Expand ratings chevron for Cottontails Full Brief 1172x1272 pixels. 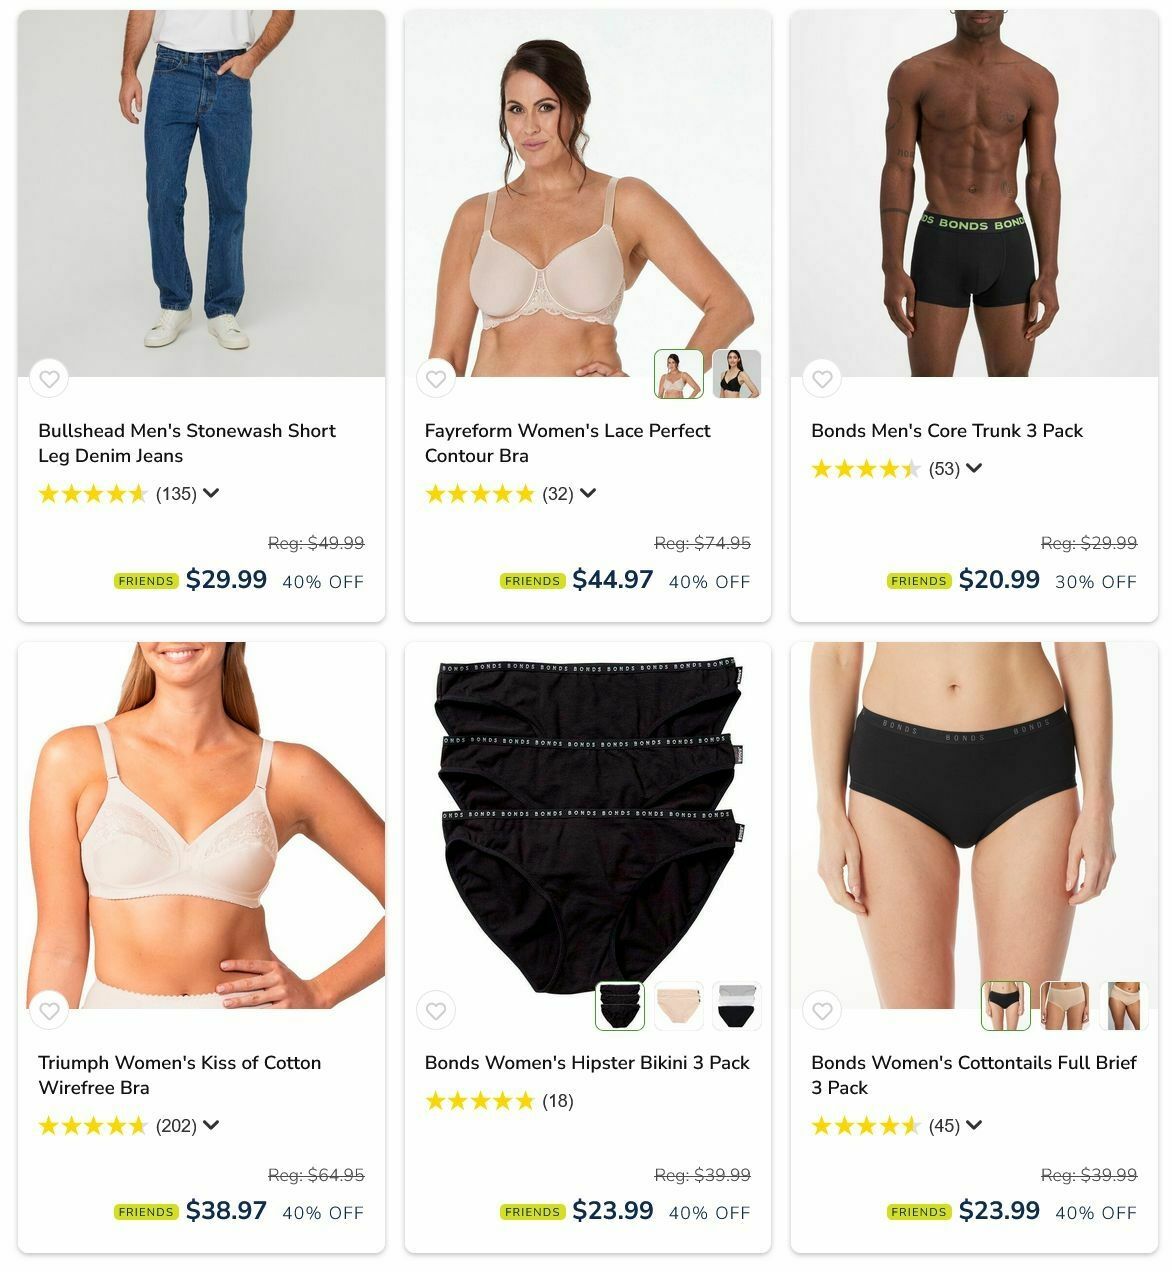tap(974, 1125)
